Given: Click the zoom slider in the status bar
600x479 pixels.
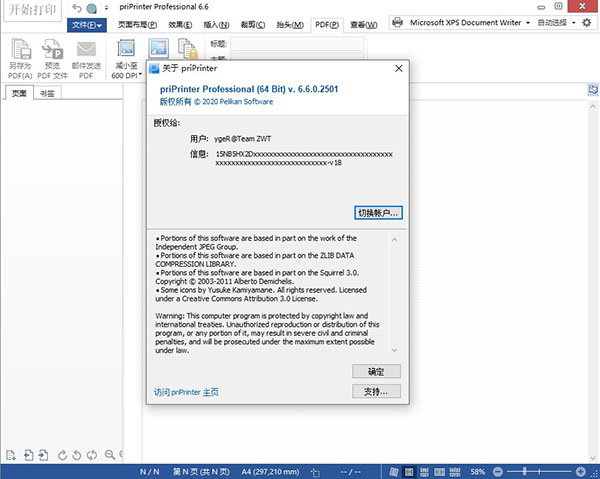Looking at the screenshot, I should pyautogui.click(x=540, y=472).
